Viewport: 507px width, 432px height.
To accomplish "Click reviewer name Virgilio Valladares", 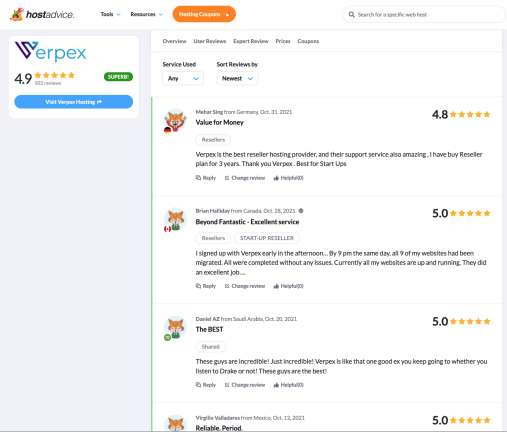I will coord(218,418).
